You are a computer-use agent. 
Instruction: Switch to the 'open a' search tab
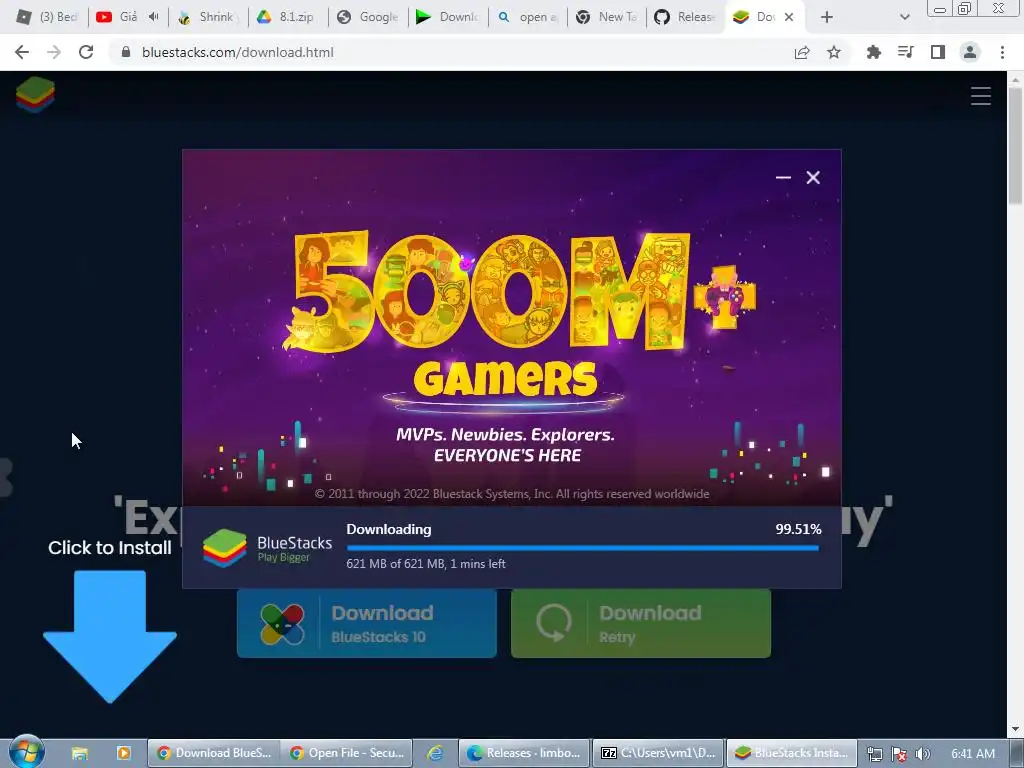528,17
